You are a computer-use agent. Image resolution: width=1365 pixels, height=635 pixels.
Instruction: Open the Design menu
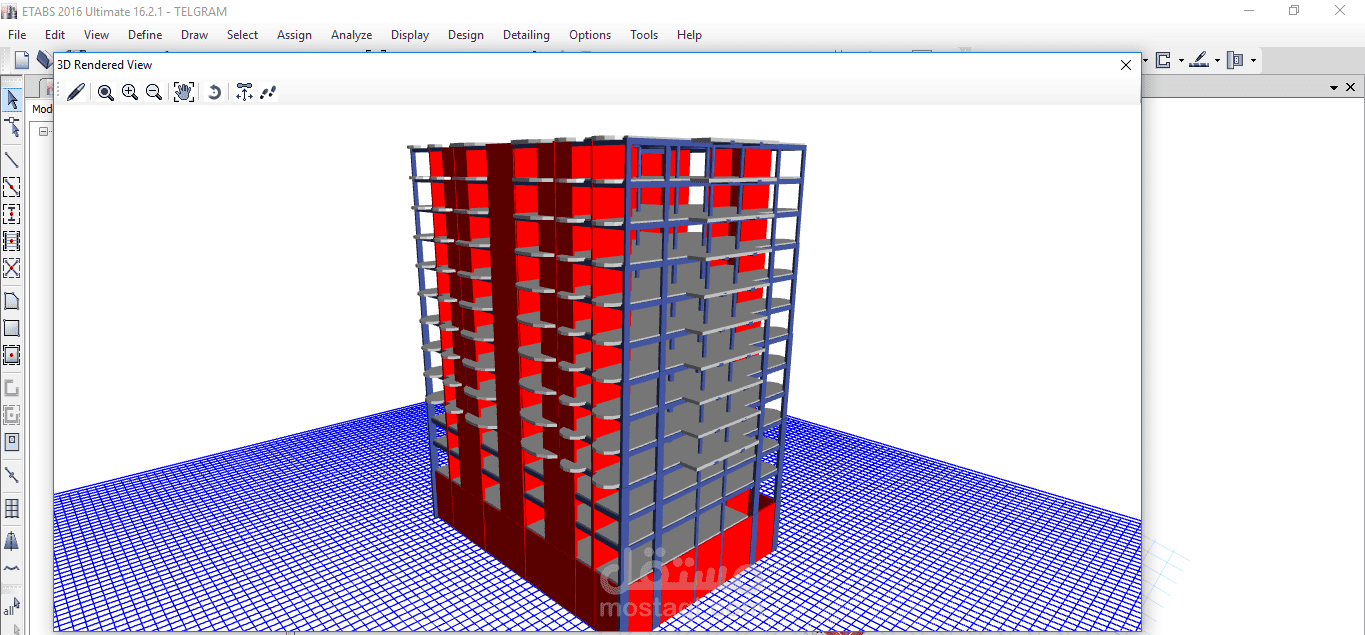(x=466, y=35)
